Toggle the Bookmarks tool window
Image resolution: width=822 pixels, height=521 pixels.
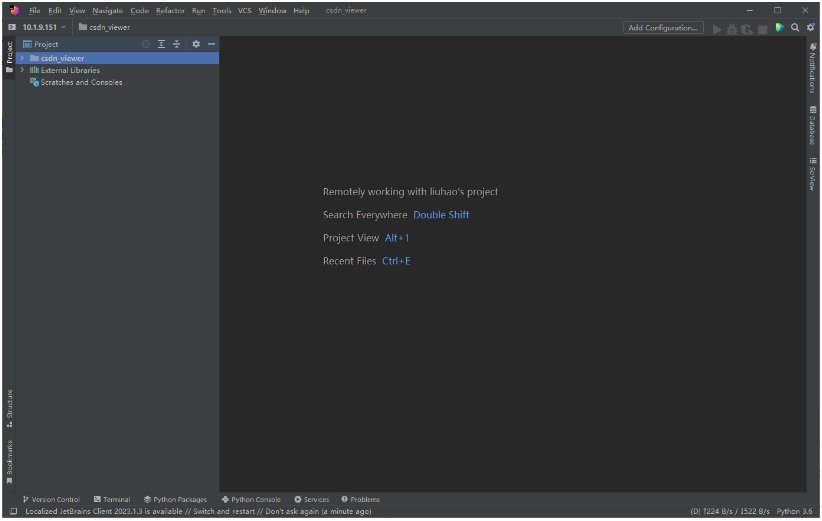pyautogui.click(x=9, y=461)
